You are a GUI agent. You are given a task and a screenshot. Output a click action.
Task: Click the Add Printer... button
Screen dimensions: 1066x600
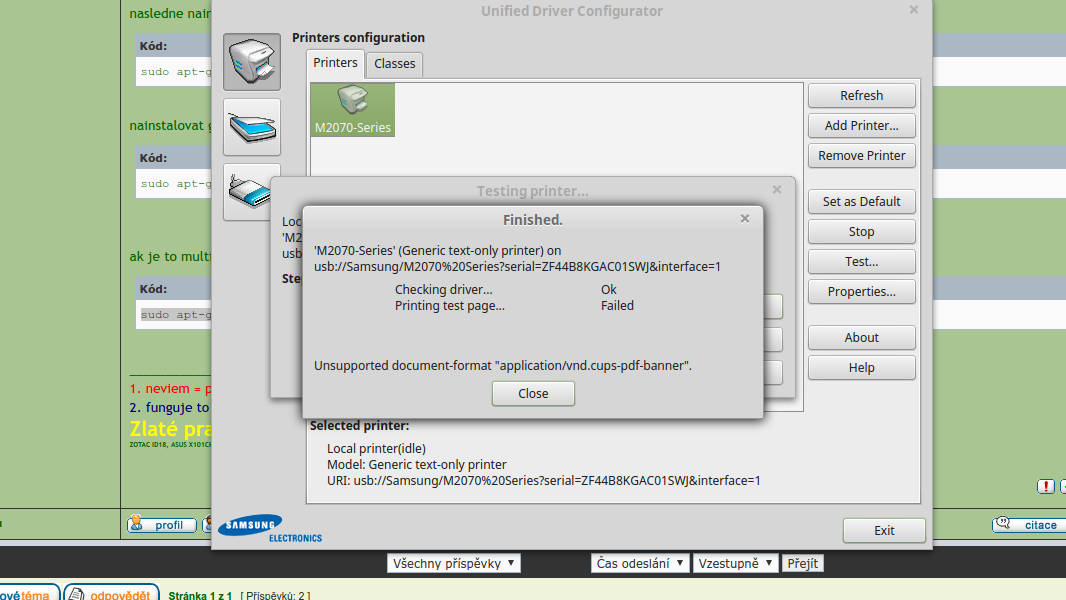(x=861, y=126)
